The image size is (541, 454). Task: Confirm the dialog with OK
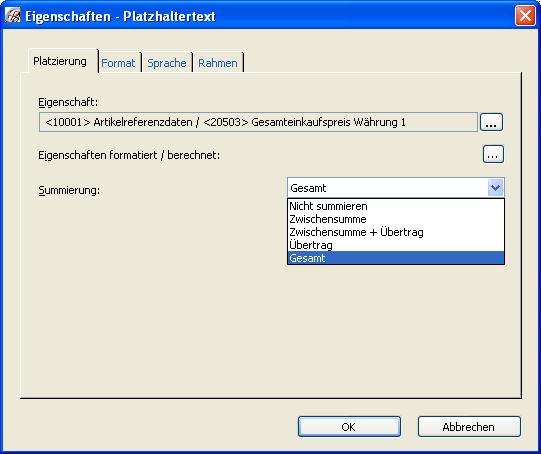[x=349, y=427]
